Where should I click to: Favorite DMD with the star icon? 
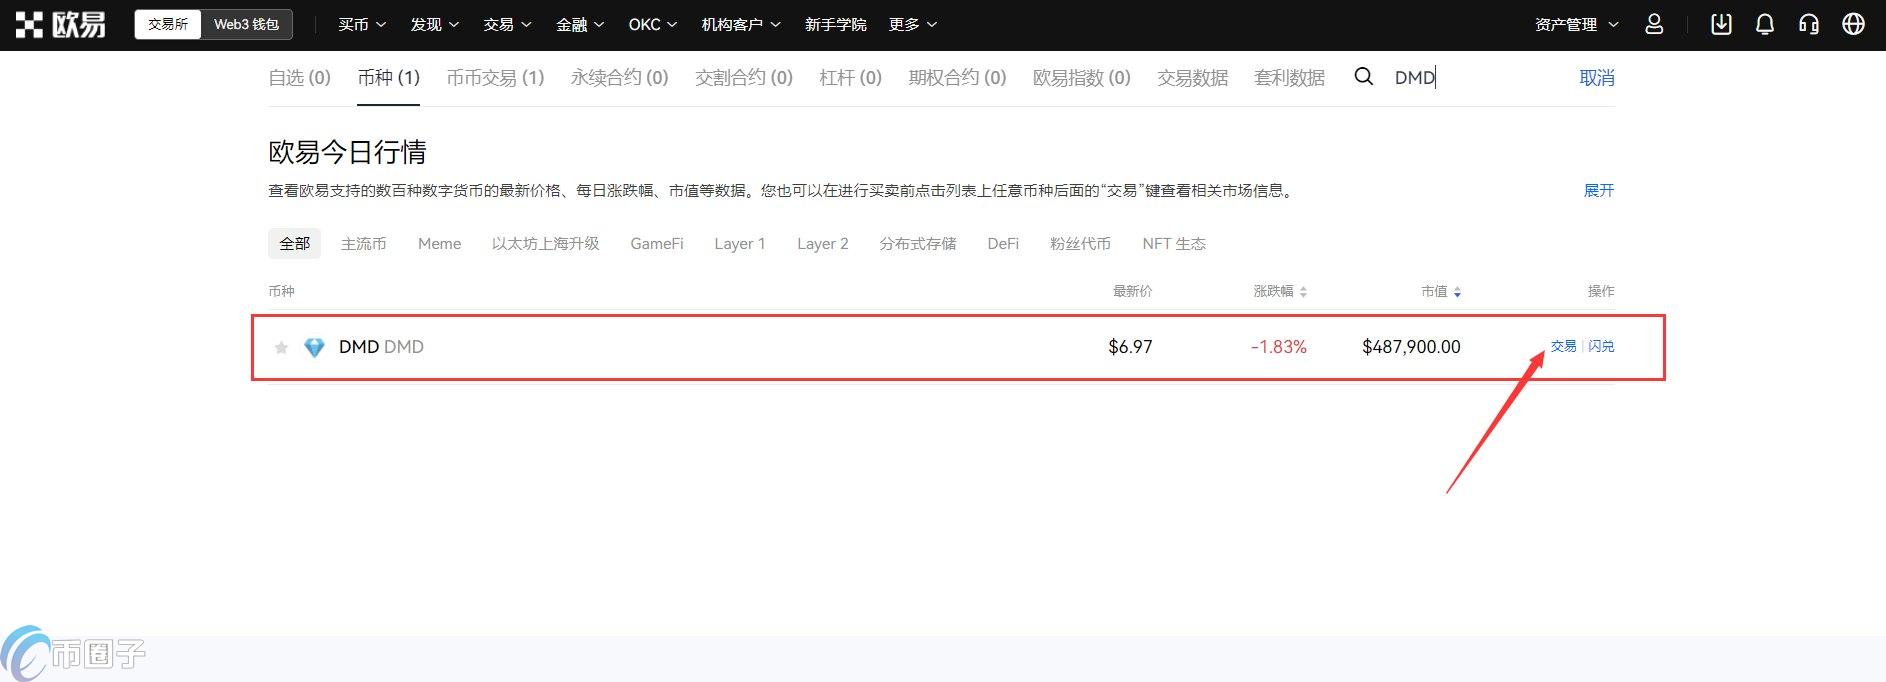281,347
